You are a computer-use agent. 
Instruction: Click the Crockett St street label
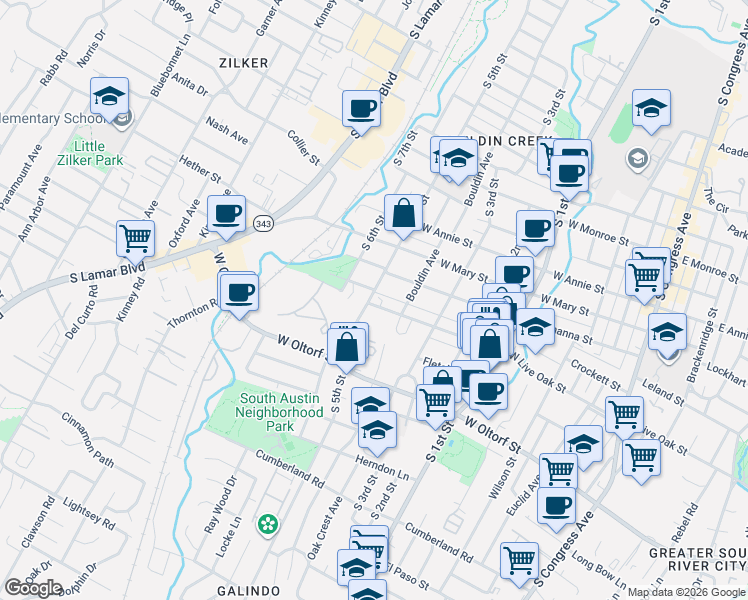(596, 374)
